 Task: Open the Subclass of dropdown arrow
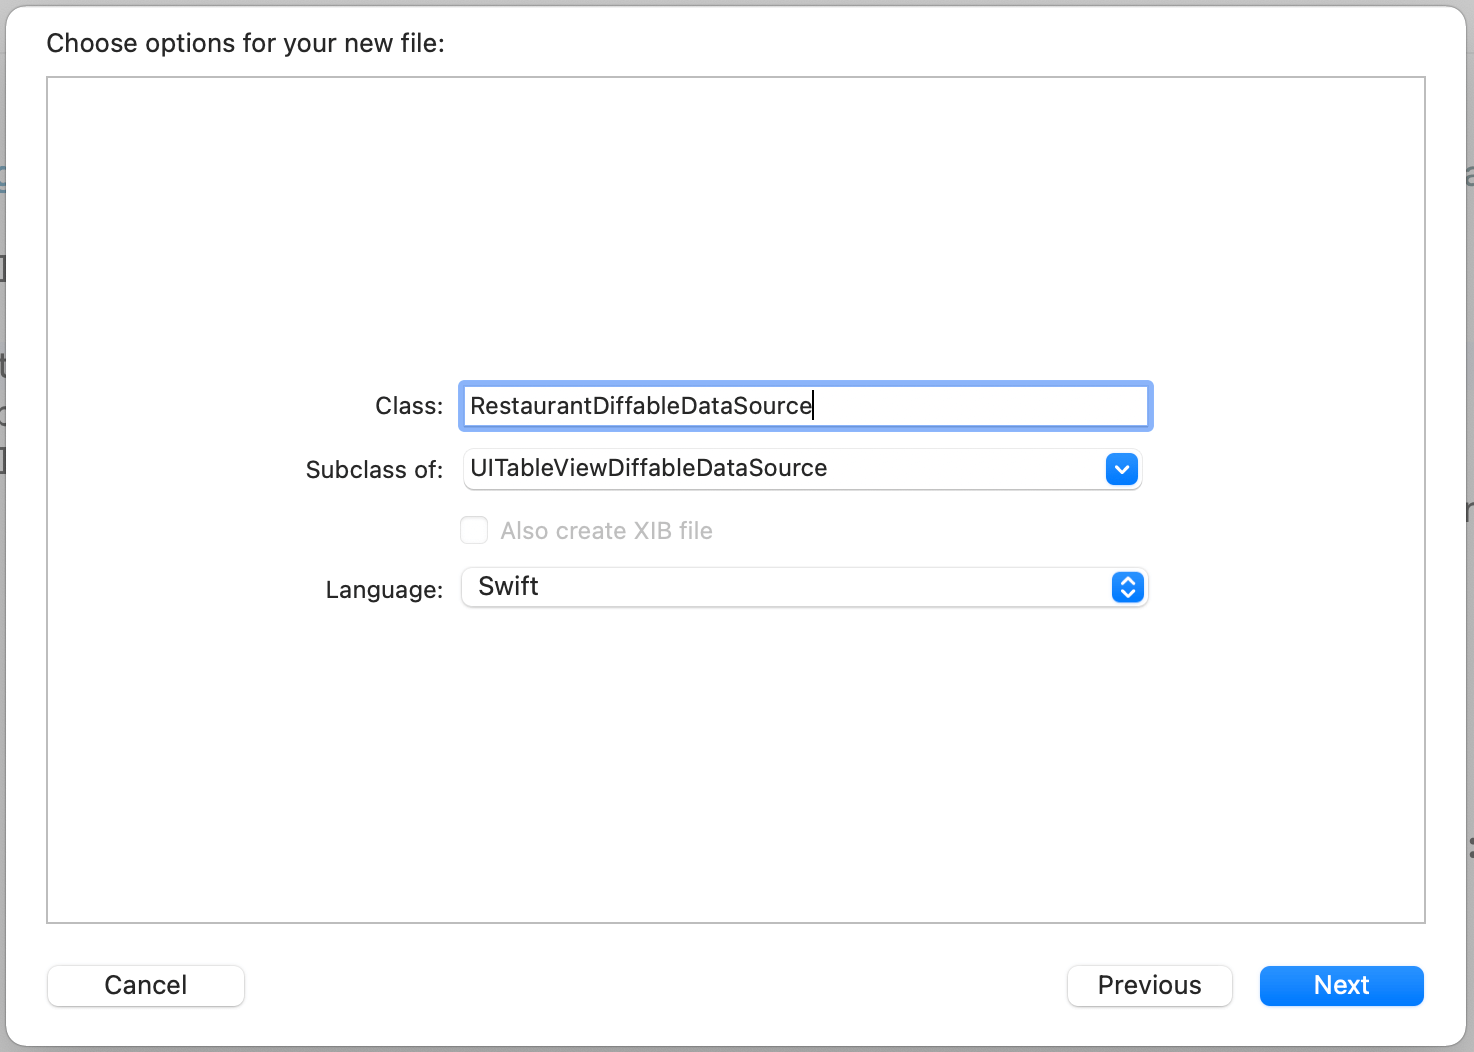coord(1121,469)
